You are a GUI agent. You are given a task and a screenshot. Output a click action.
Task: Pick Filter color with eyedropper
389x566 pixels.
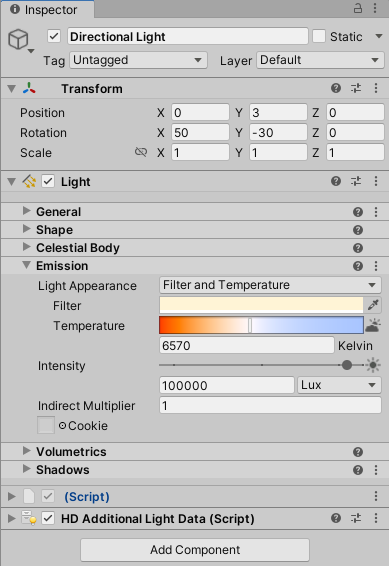click(x=373, y=305)
